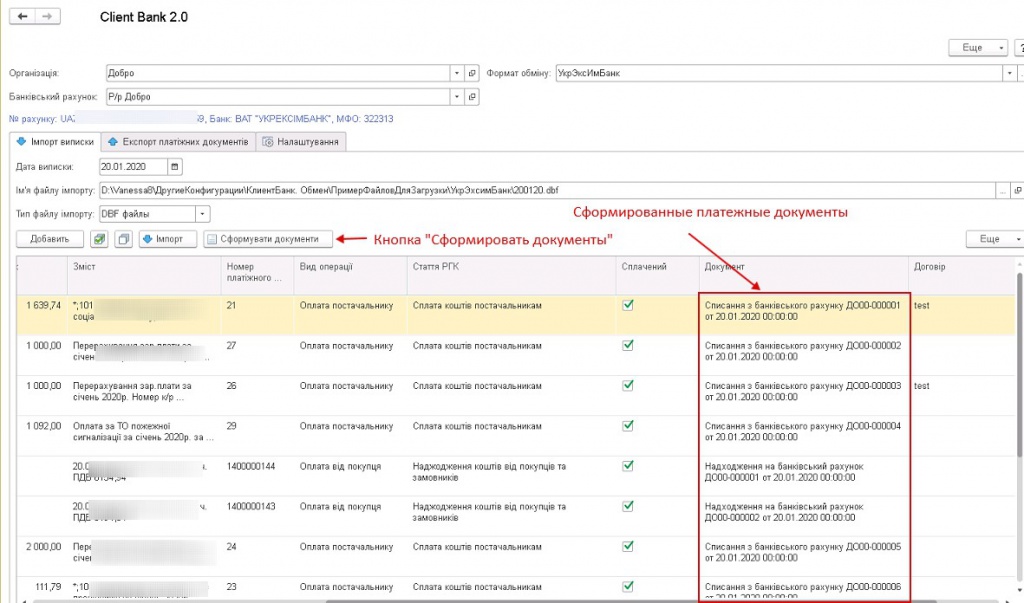Browse for import file with ellipsis button

1002,190
